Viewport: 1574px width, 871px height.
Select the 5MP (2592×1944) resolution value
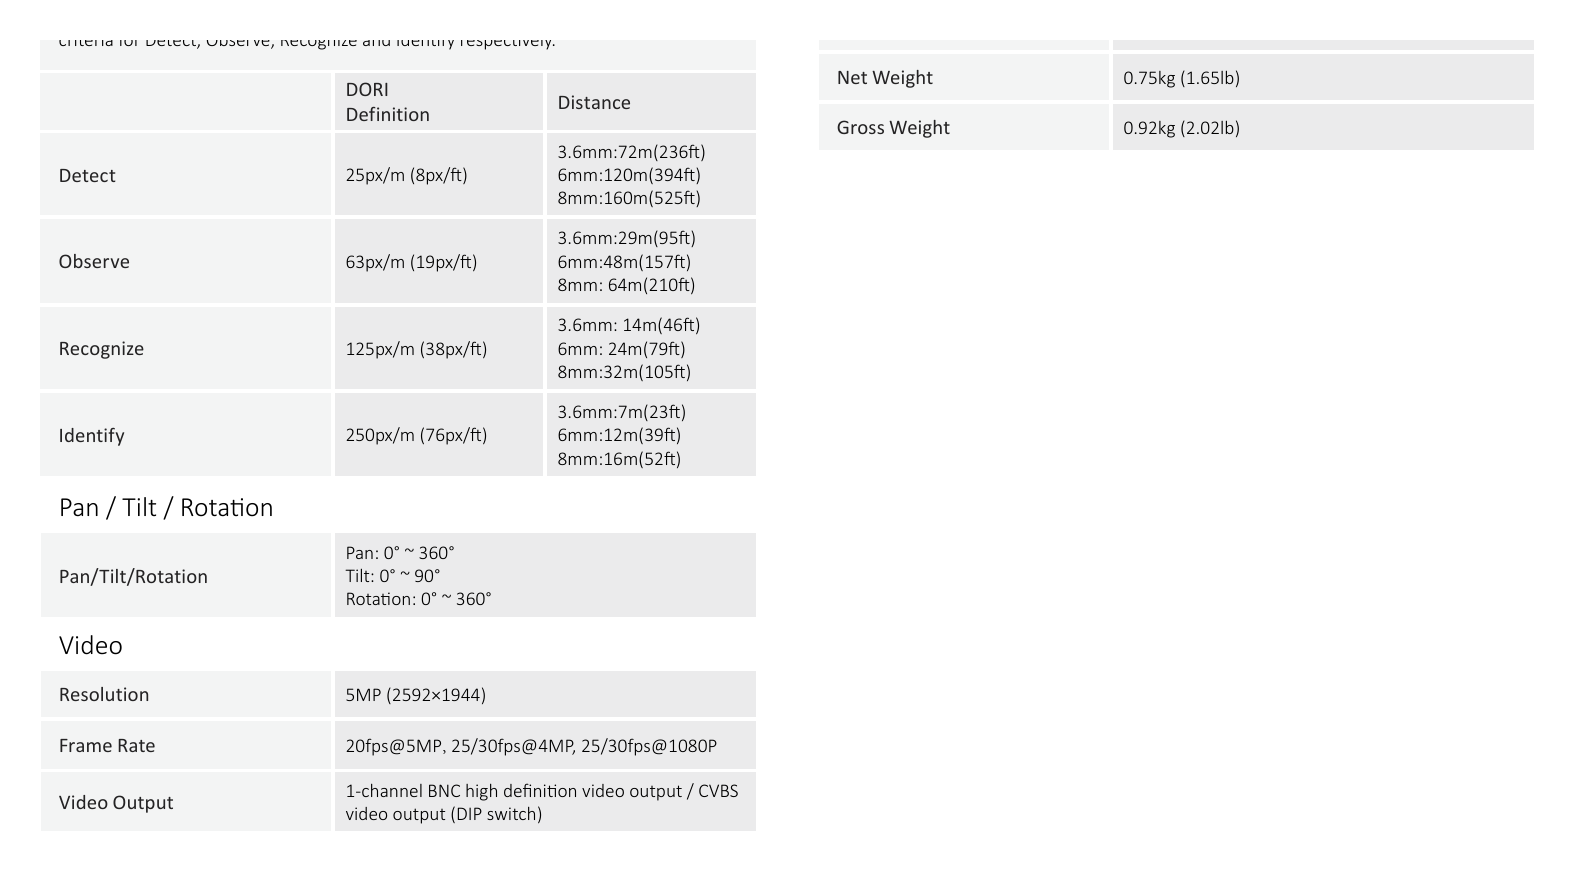416,694
